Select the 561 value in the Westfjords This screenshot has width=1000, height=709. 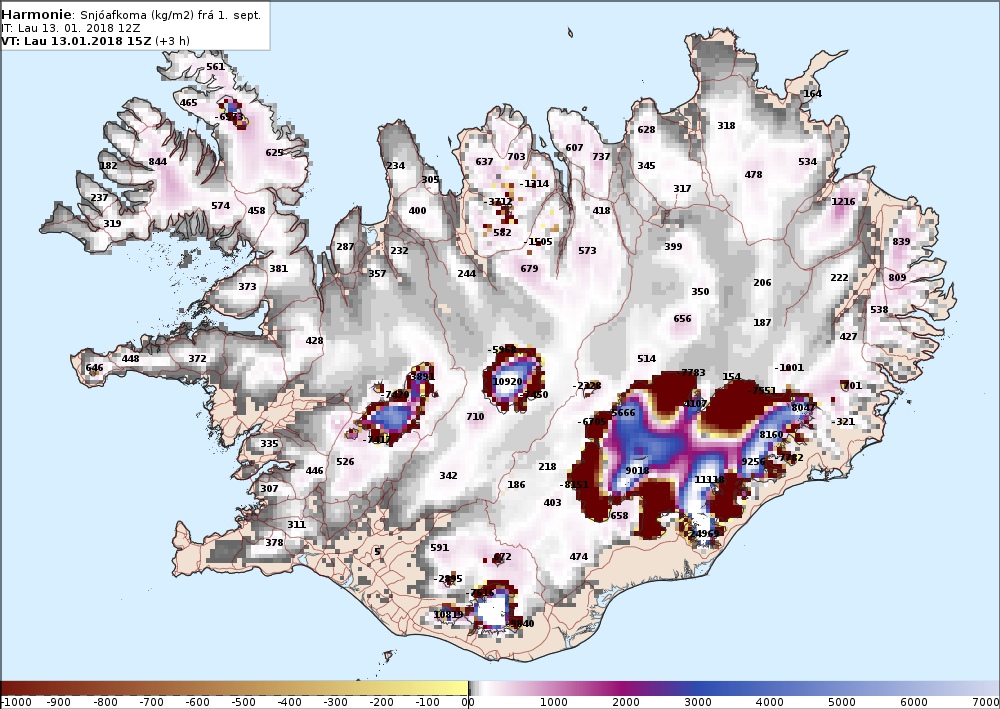point(216,67)
